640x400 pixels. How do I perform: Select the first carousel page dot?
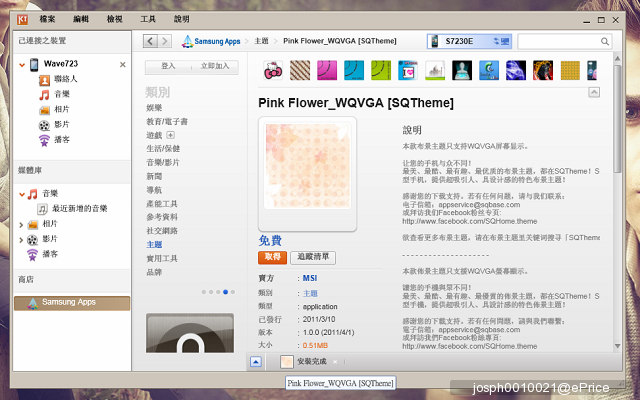(204, 292)
